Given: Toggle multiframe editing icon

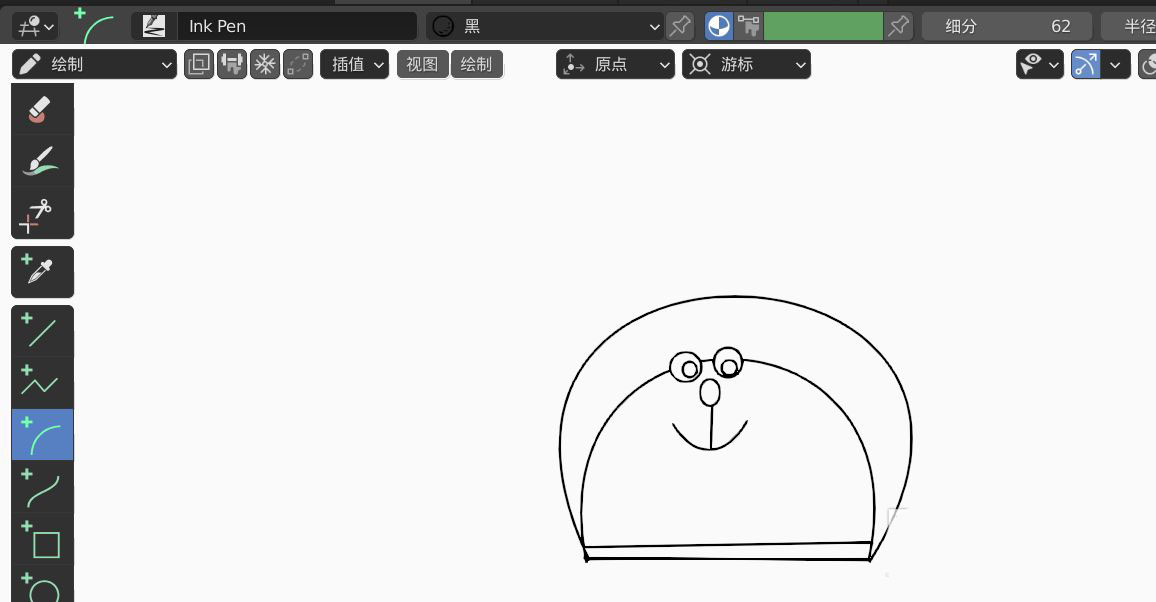Looking at the screenshot, I should (199, 65).
